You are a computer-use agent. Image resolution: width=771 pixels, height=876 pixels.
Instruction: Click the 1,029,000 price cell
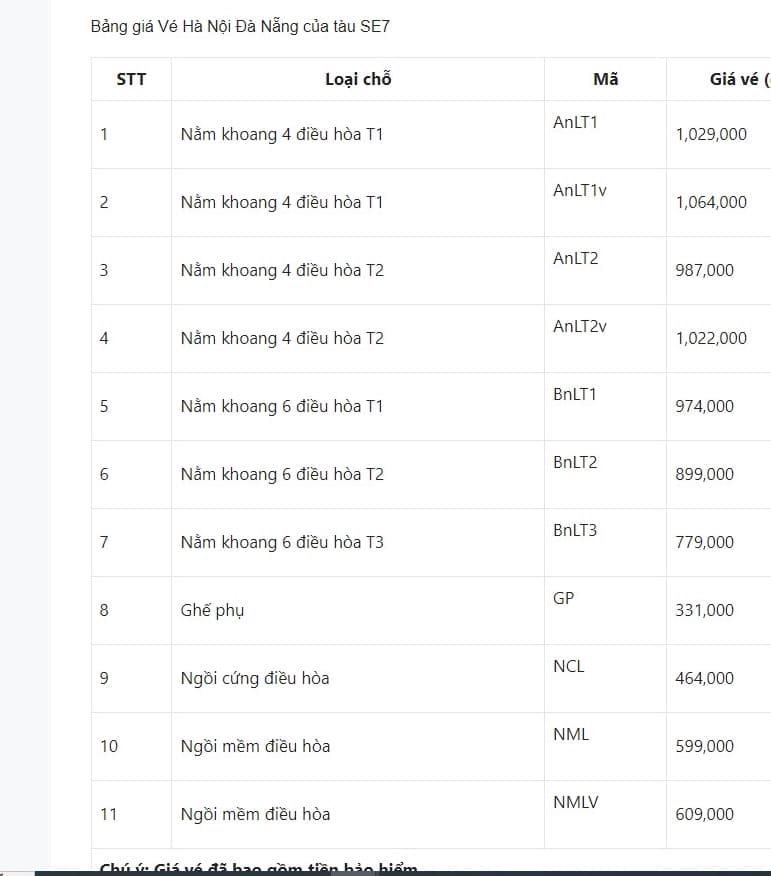click(711, 134)
